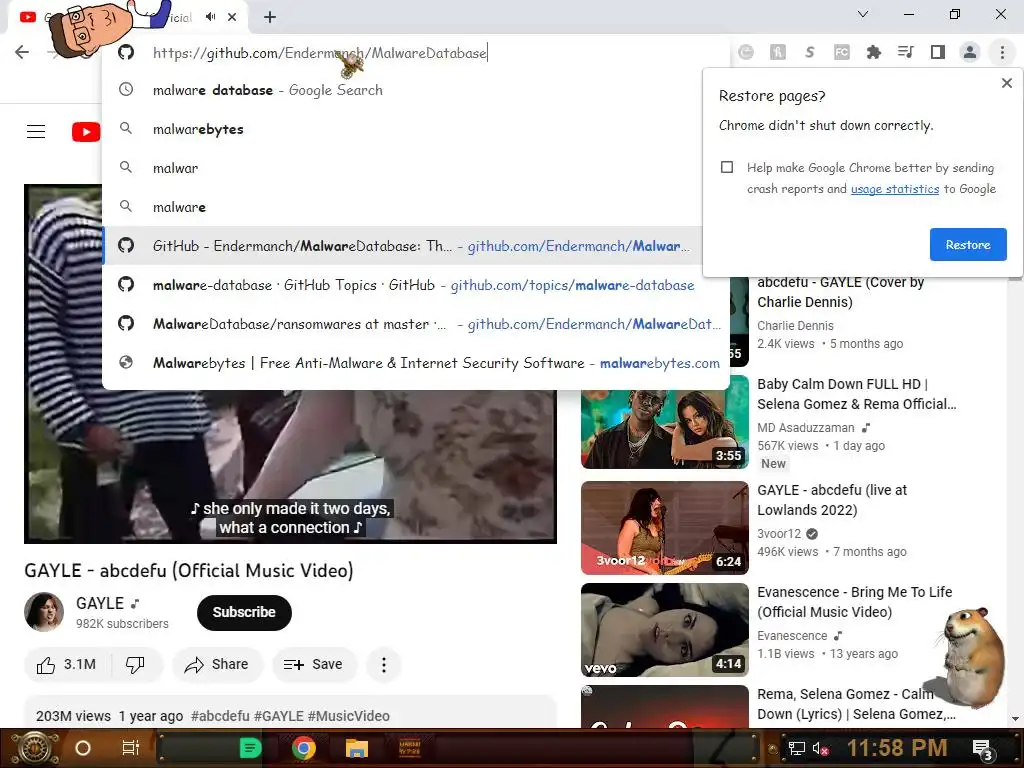Open malware-database GitHub Topics suggestion

(415, 285)
